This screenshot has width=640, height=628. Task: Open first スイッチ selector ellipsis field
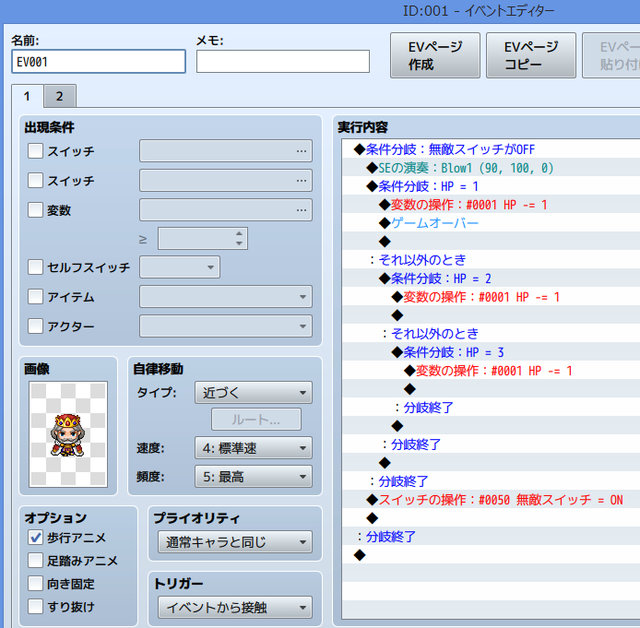(x=226, y=151)
